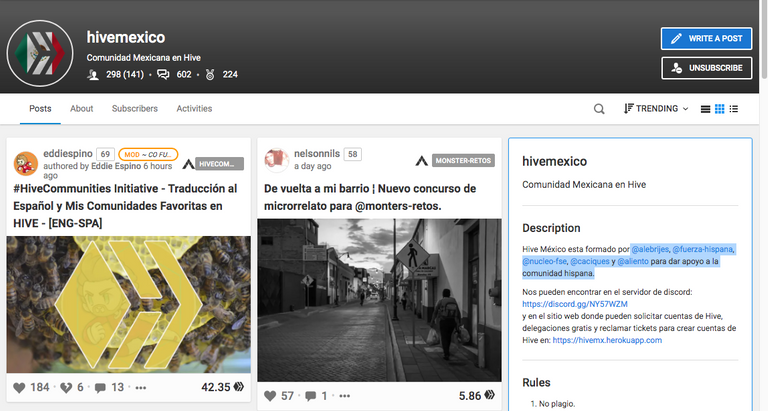
Task: Switch to list view layout icon
Action: click(x=705, y=109)
